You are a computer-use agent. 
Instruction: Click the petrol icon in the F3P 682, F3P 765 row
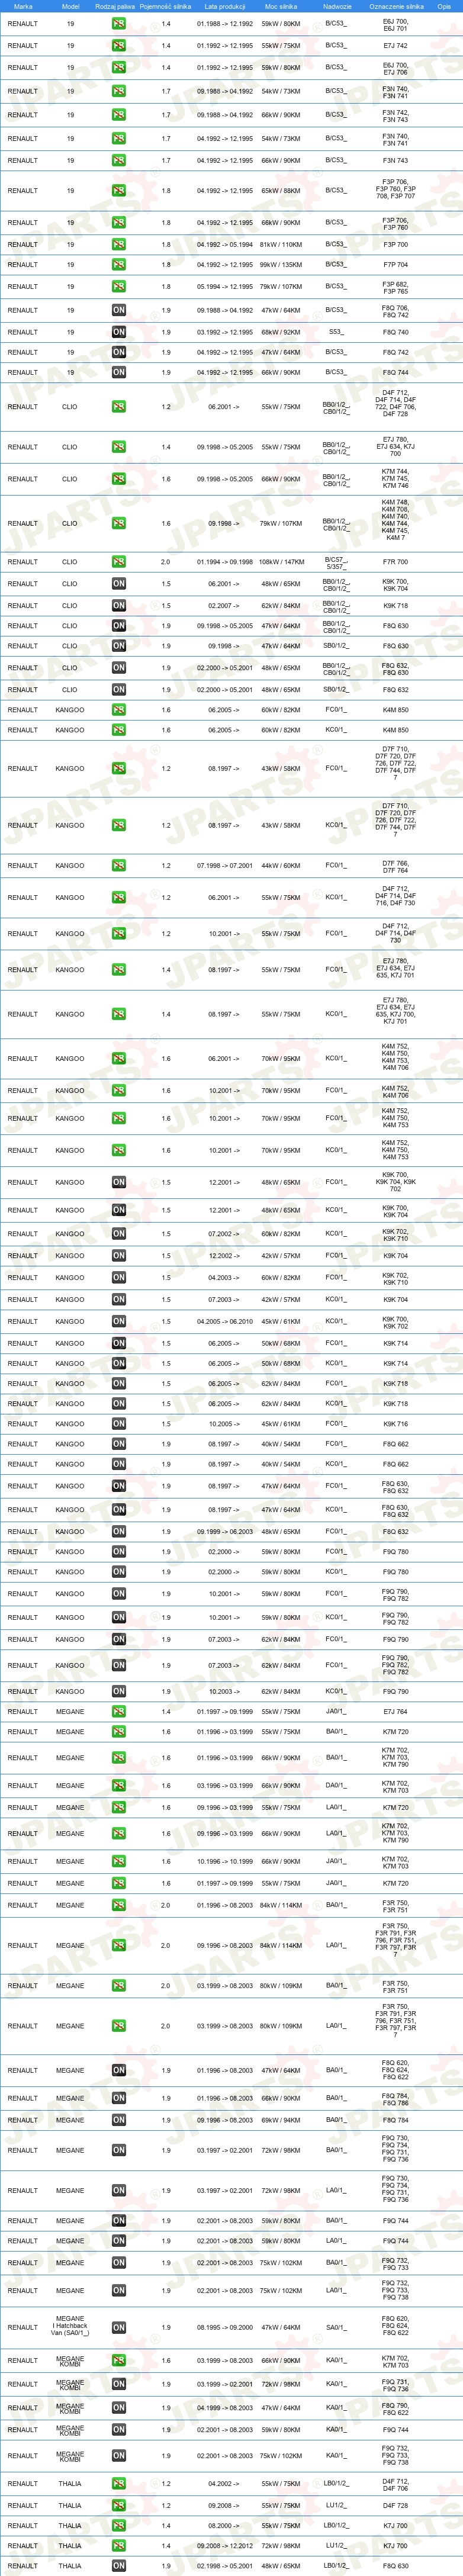tap(118, 287)
